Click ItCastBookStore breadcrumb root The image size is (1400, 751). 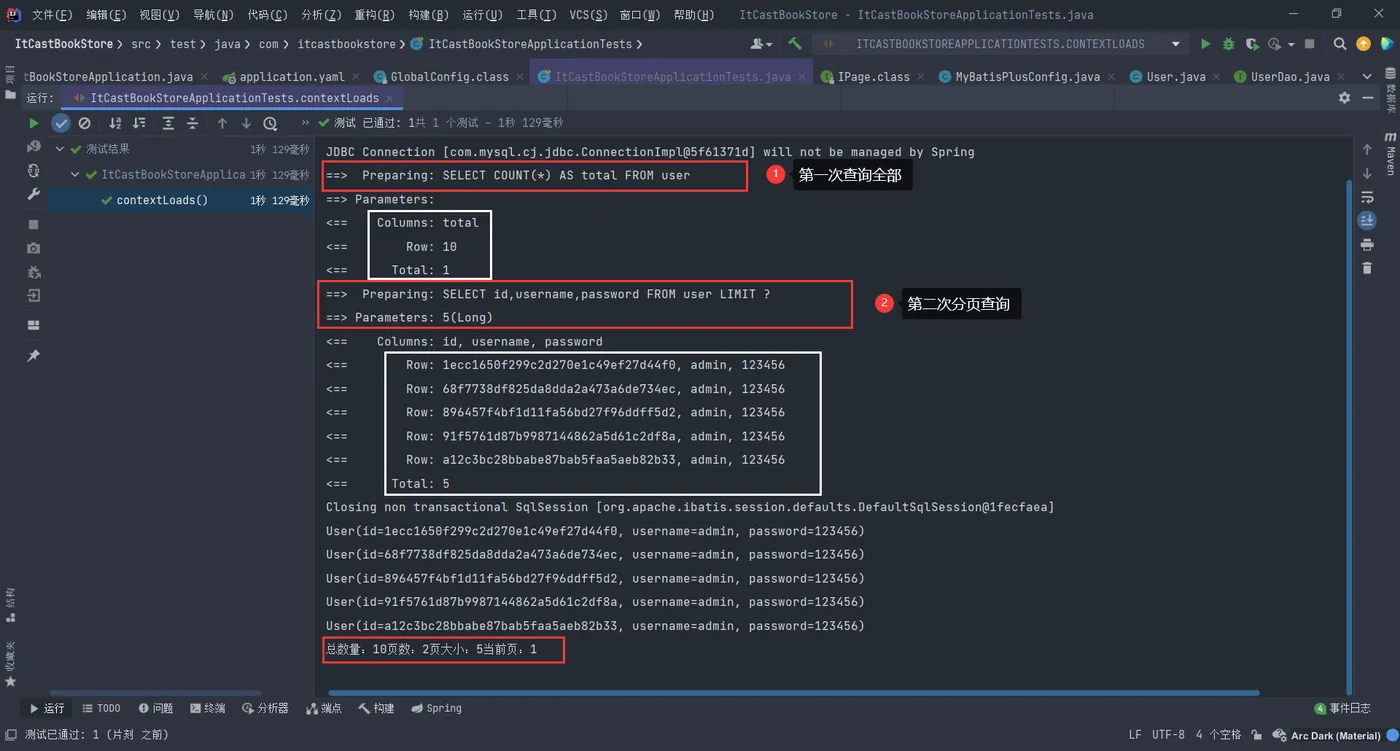point(64,44)
